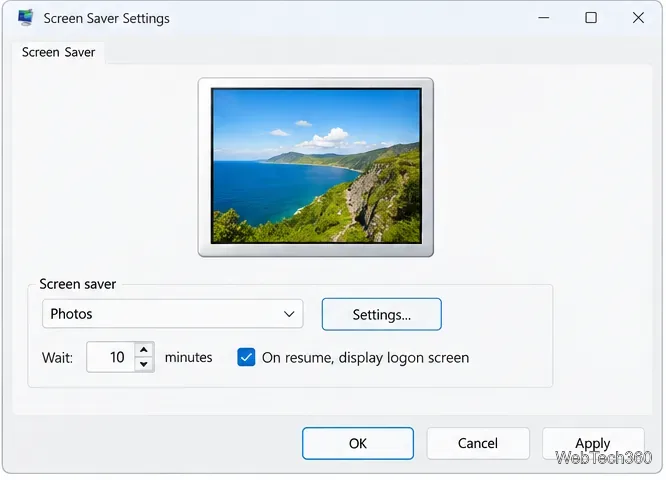Increase wait time with the up arrow
Screen dimensions: 666x480
pyautogui.click(x=144, y=350)
